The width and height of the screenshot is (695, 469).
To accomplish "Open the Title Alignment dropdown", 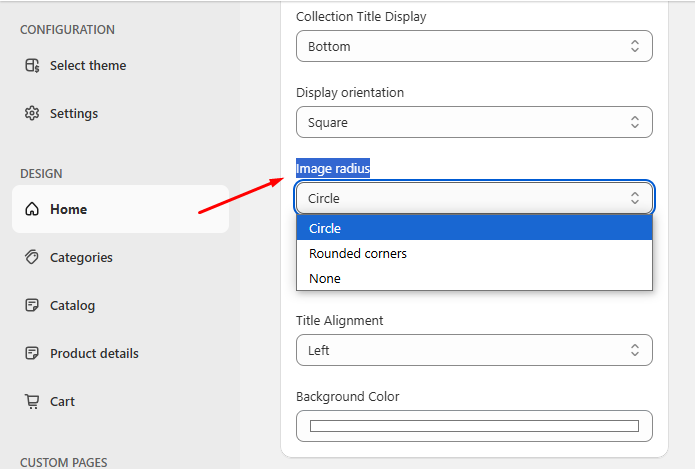I will coord(474,350).
